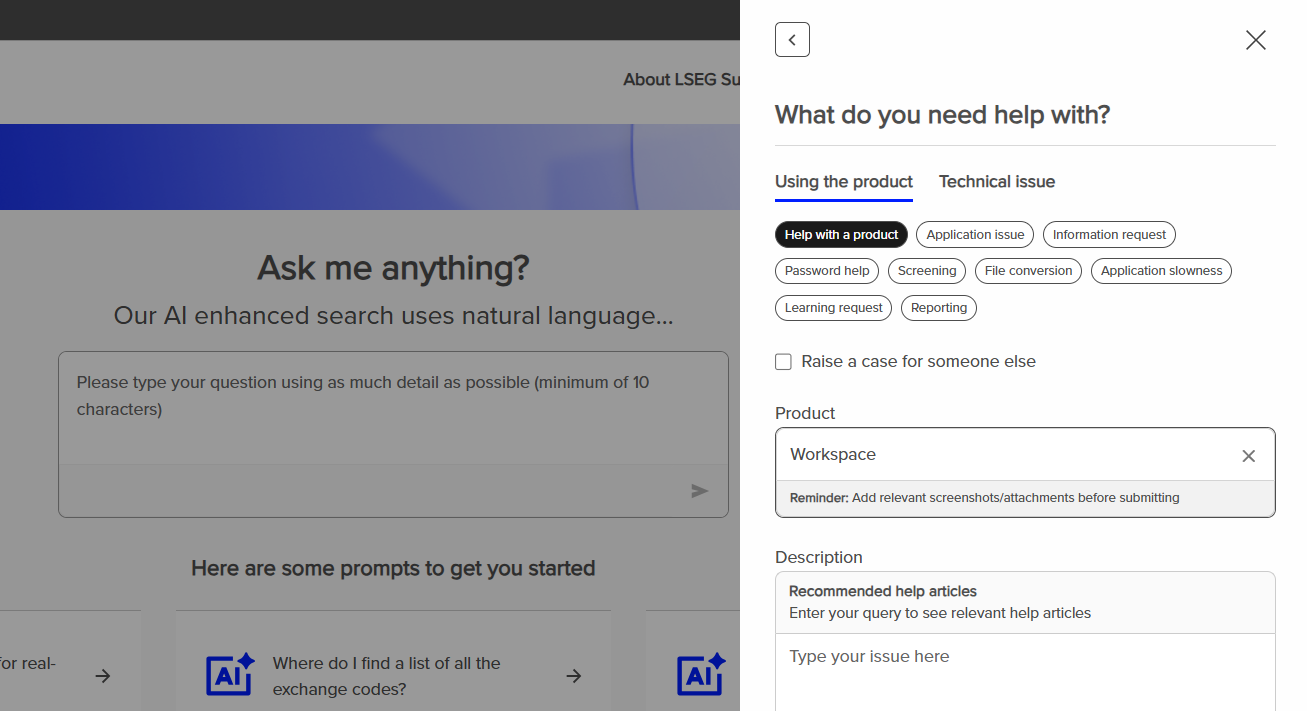Viewport: 1307px width, 711px height.
Task: Close the help panel with the X icon
Action: pos(1255,40)
